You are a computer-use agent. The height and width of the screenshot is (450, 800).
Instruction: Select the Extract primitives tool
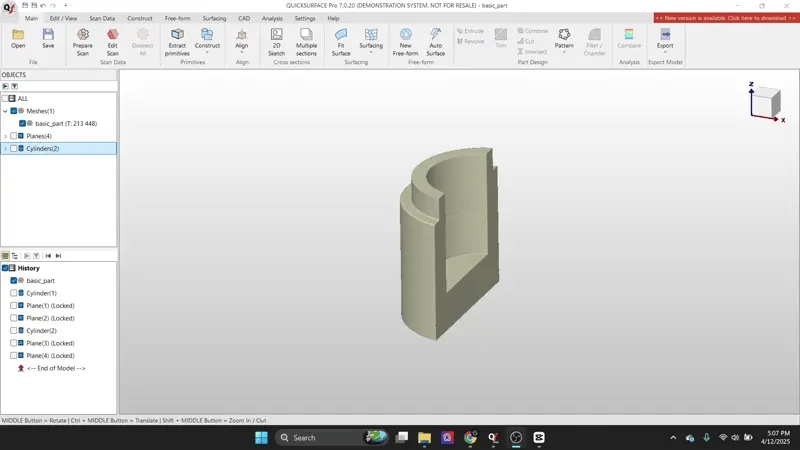coord(177,40)
